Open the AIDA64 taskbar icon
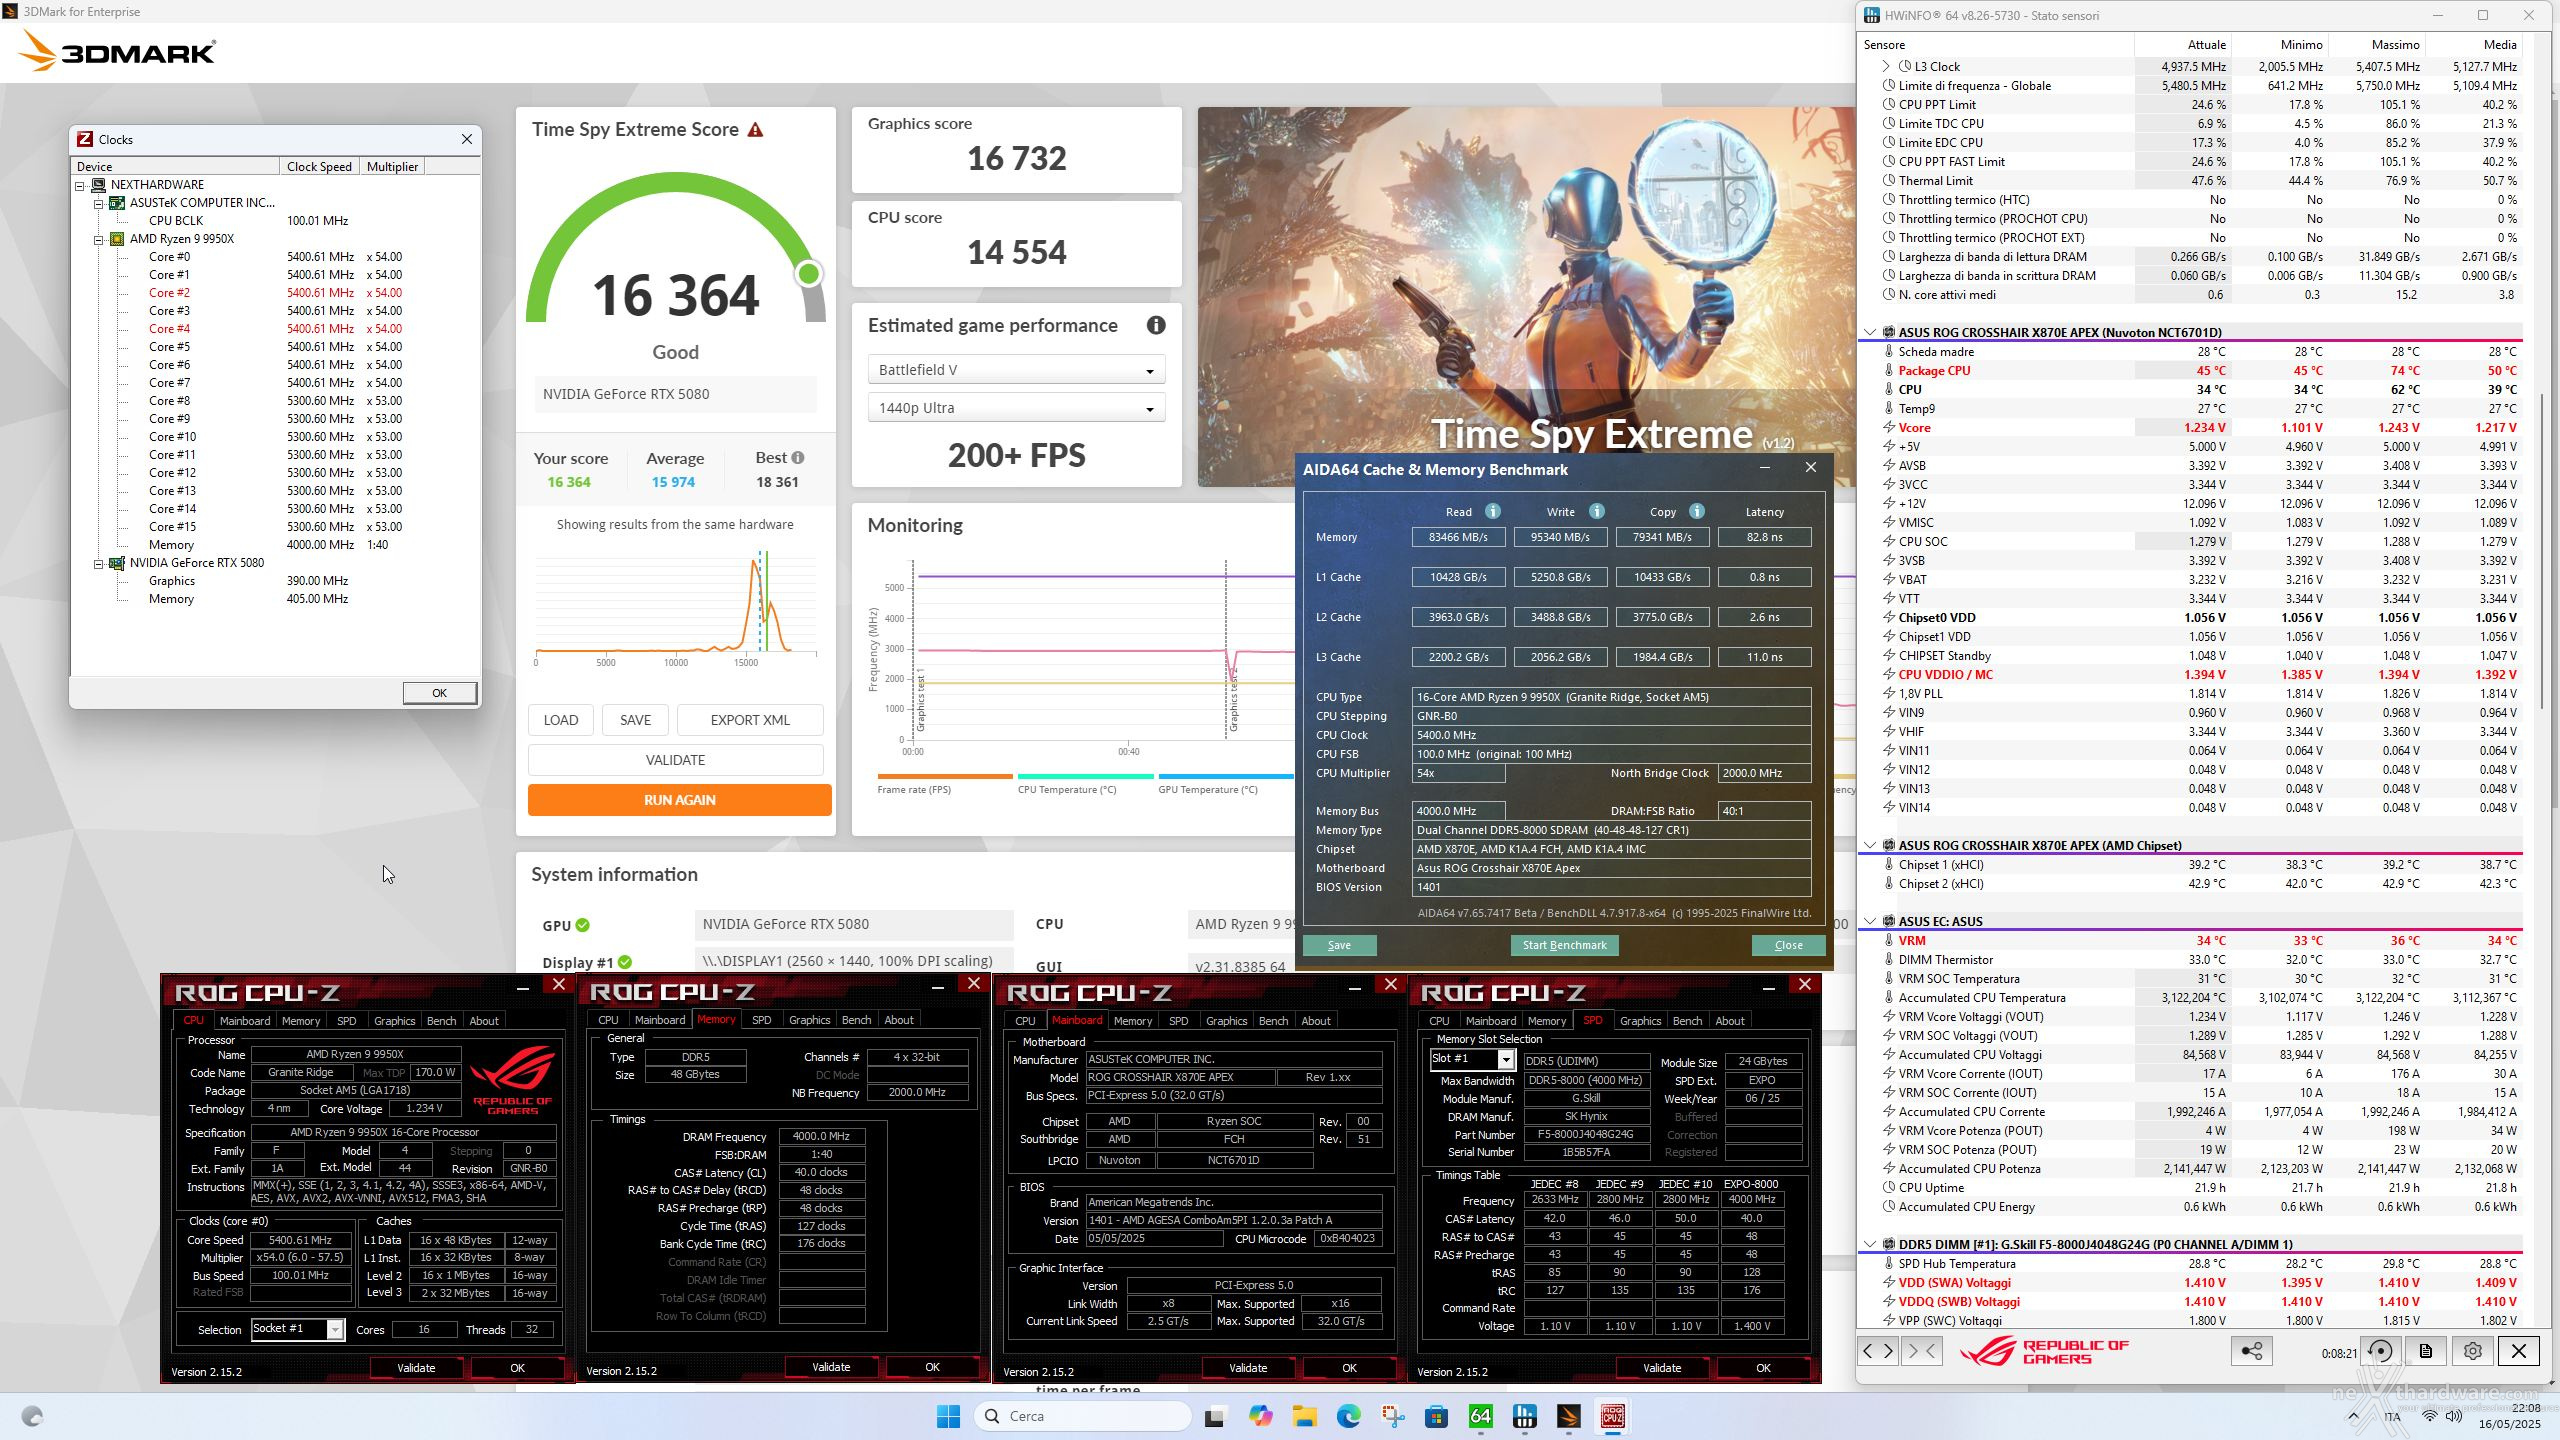Viewport: 2560px width, 1440px height. click(x=1480, y=1416)
